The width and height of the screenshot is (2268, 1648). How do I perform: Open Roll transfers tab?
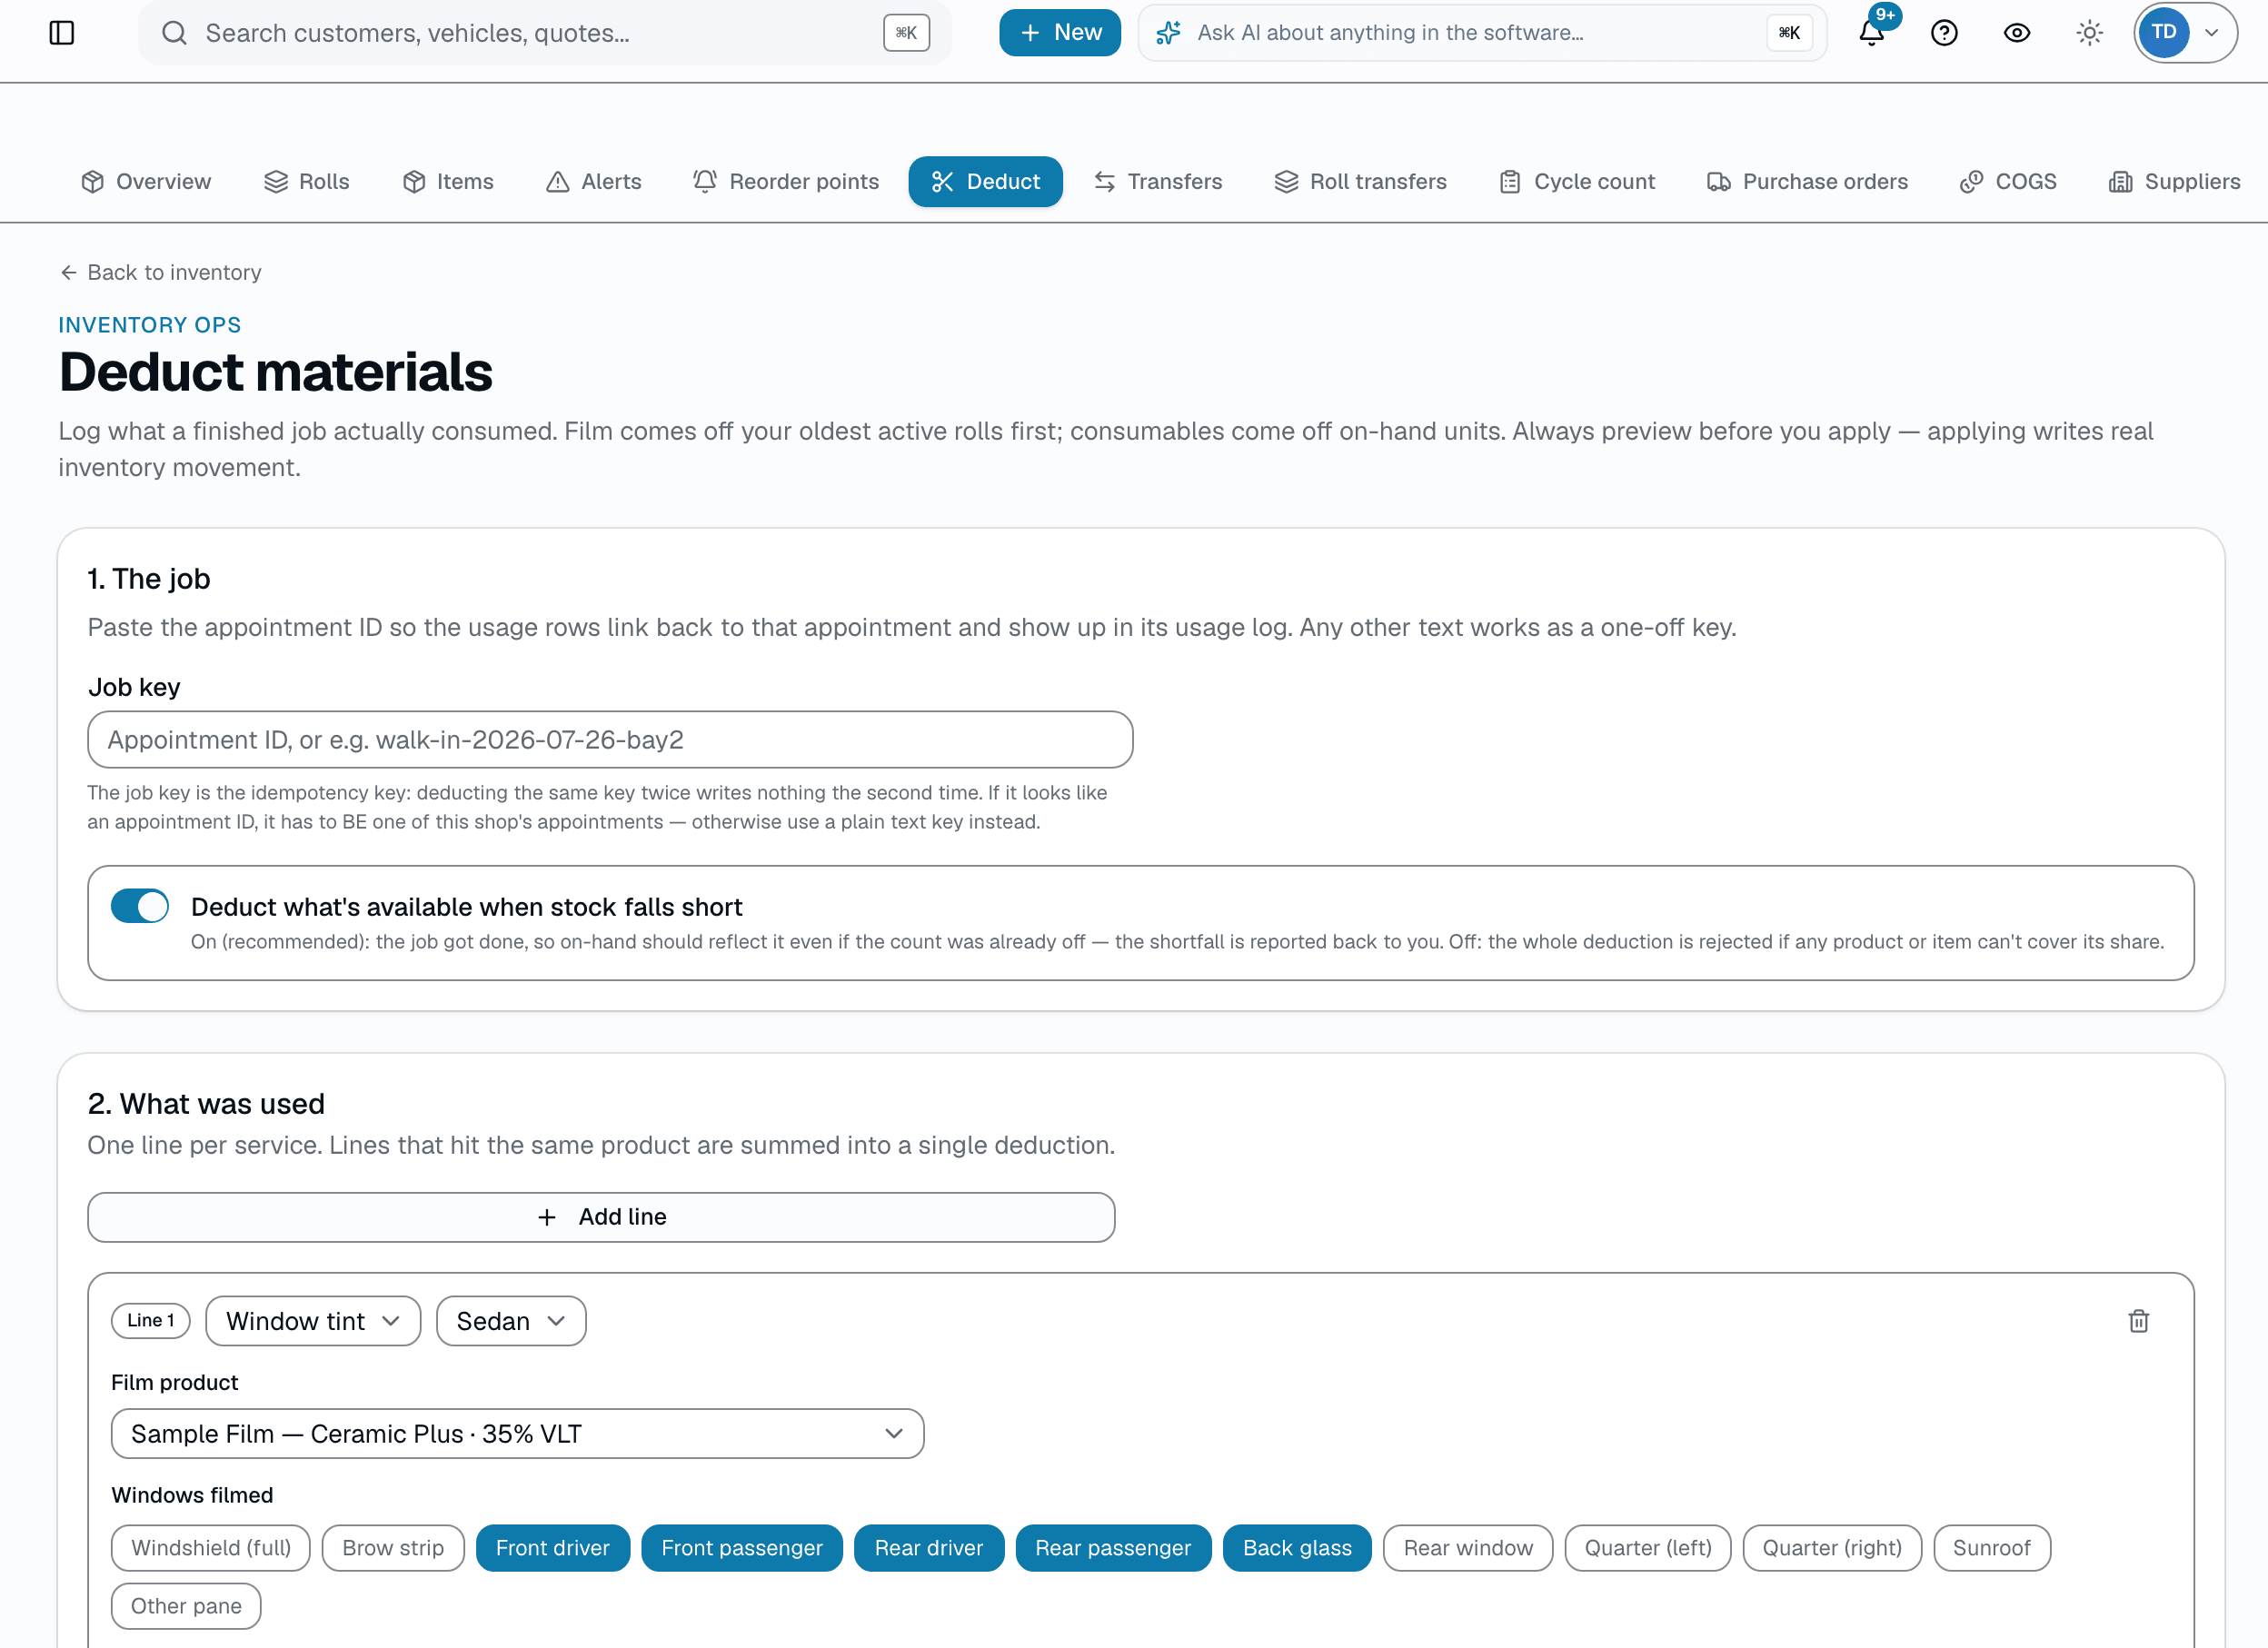pyautogui.click(x=1360, y=181)
